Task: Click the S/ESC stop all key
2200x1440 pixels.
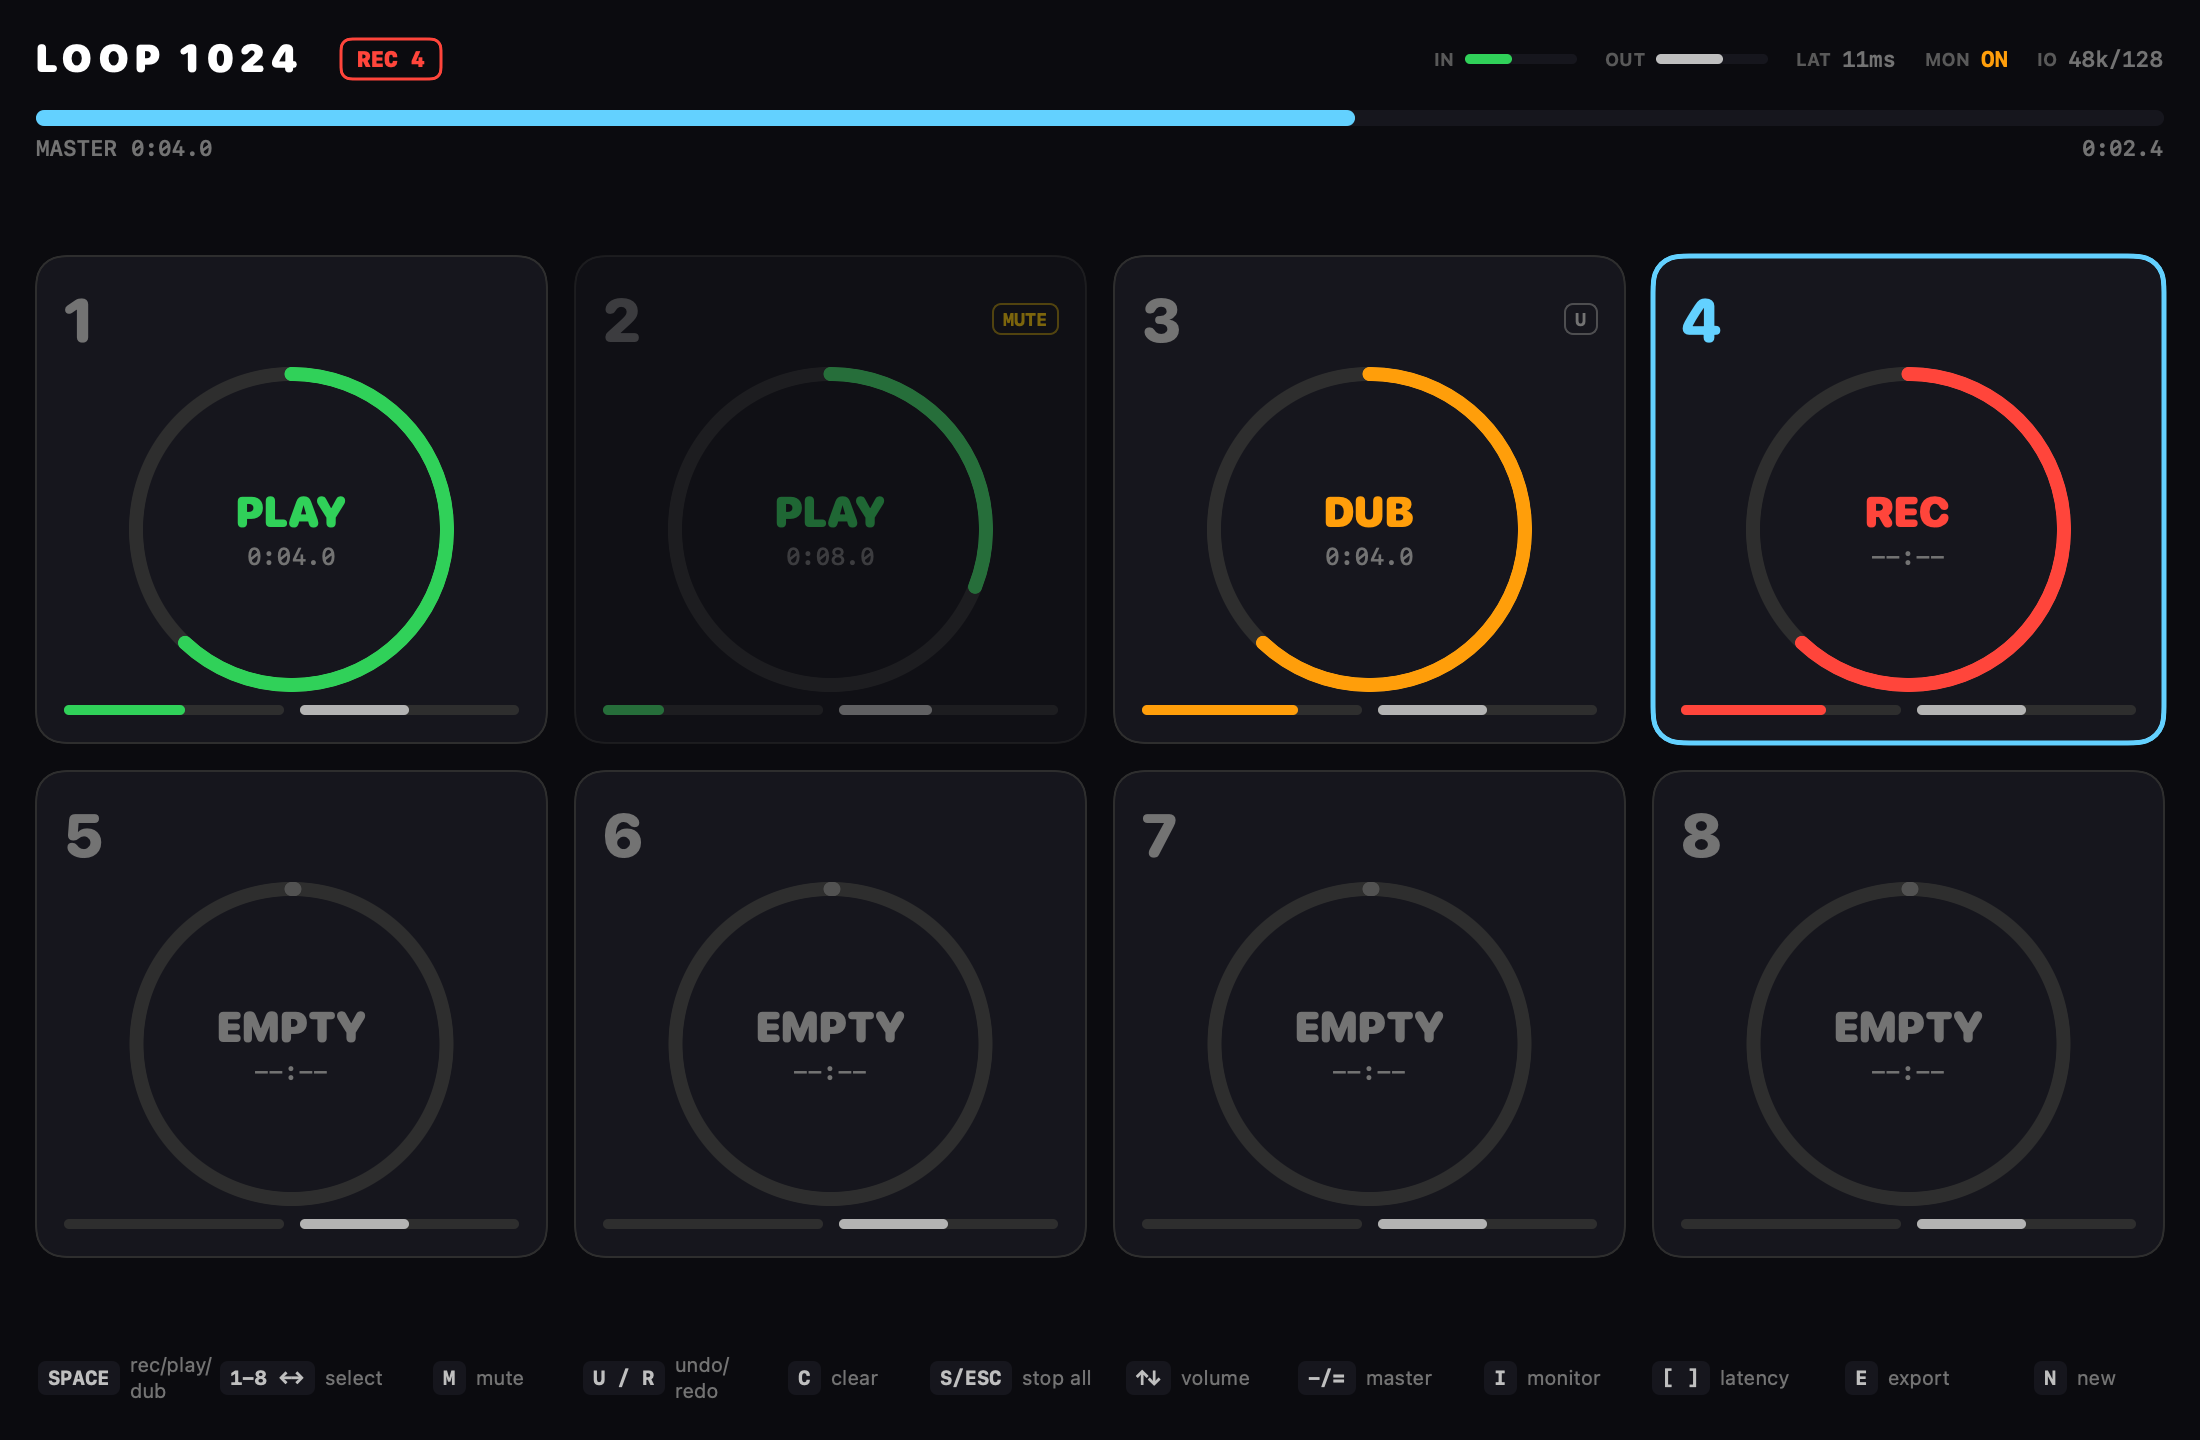Action: pyautogui.click(x=970, y=1378)
